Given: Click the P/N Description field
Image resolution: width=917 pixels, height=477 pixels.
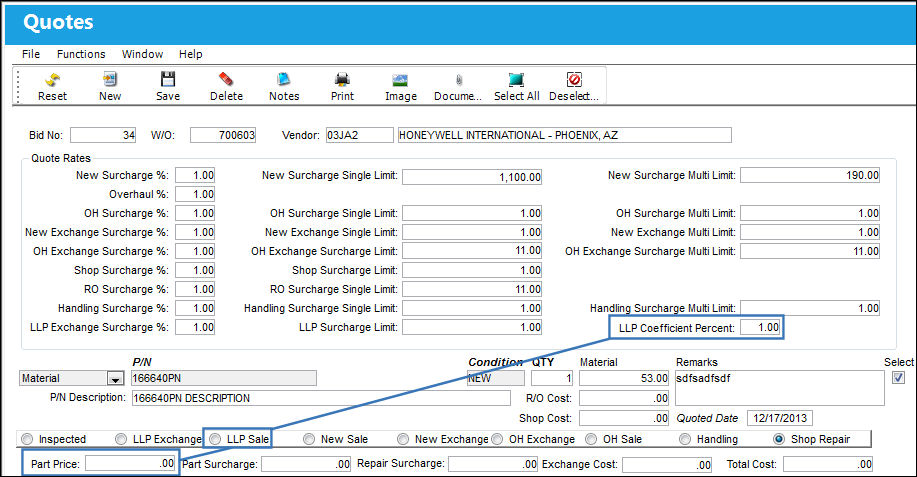Looking at the screenshot, I should pyautogui.click(x=321, y=398).
